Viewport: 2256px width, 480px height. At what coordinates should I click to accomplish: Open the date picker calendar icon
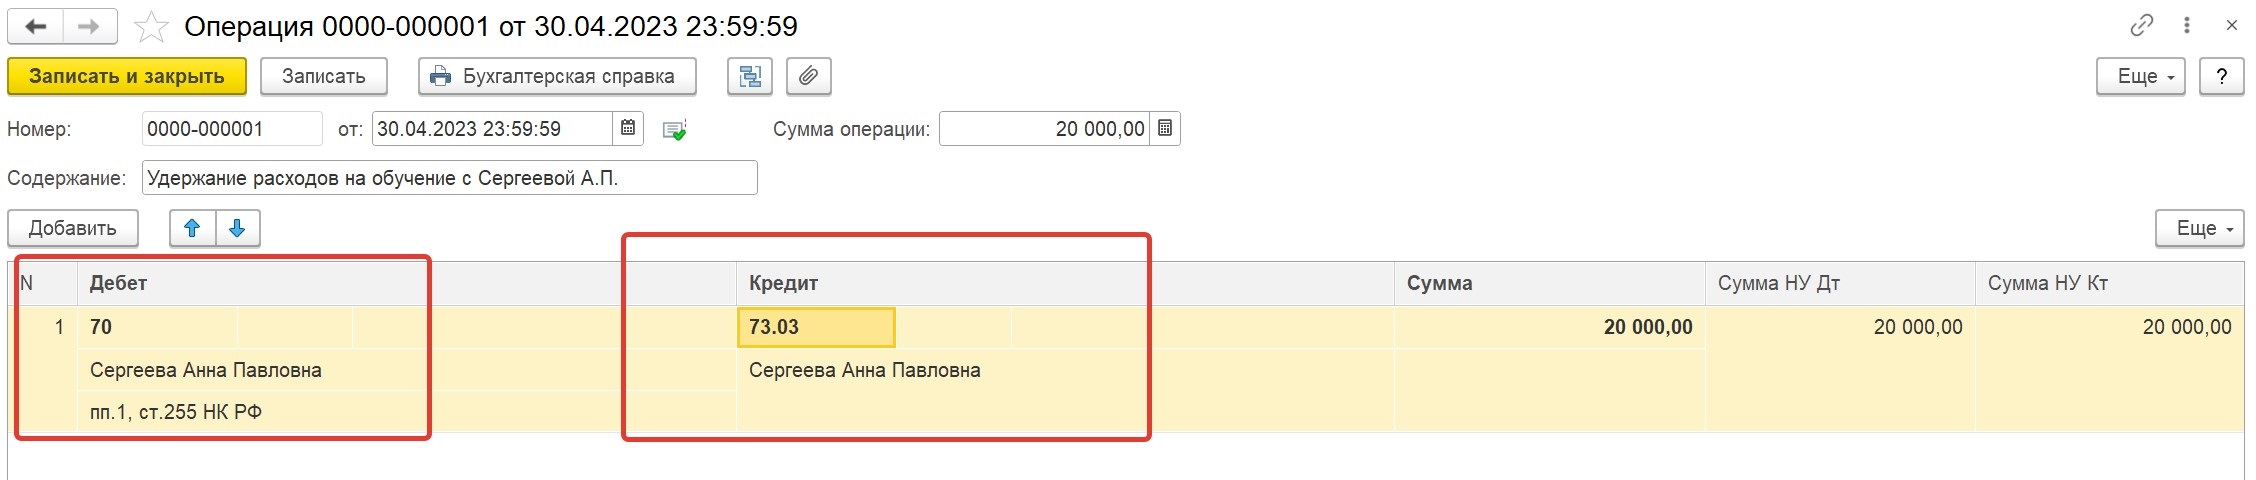[628, 128]
